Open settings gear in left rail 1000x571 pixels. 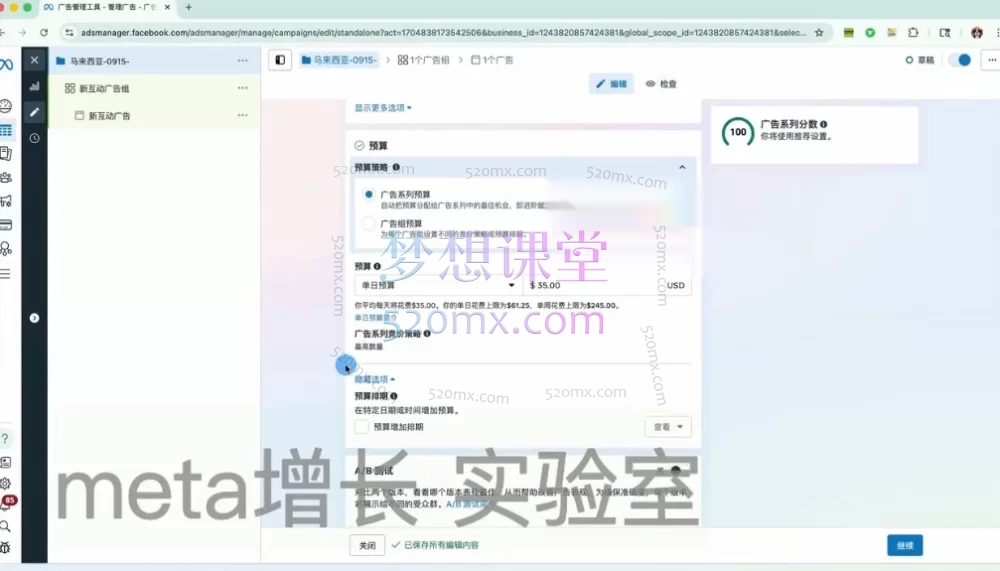(6, 484)
